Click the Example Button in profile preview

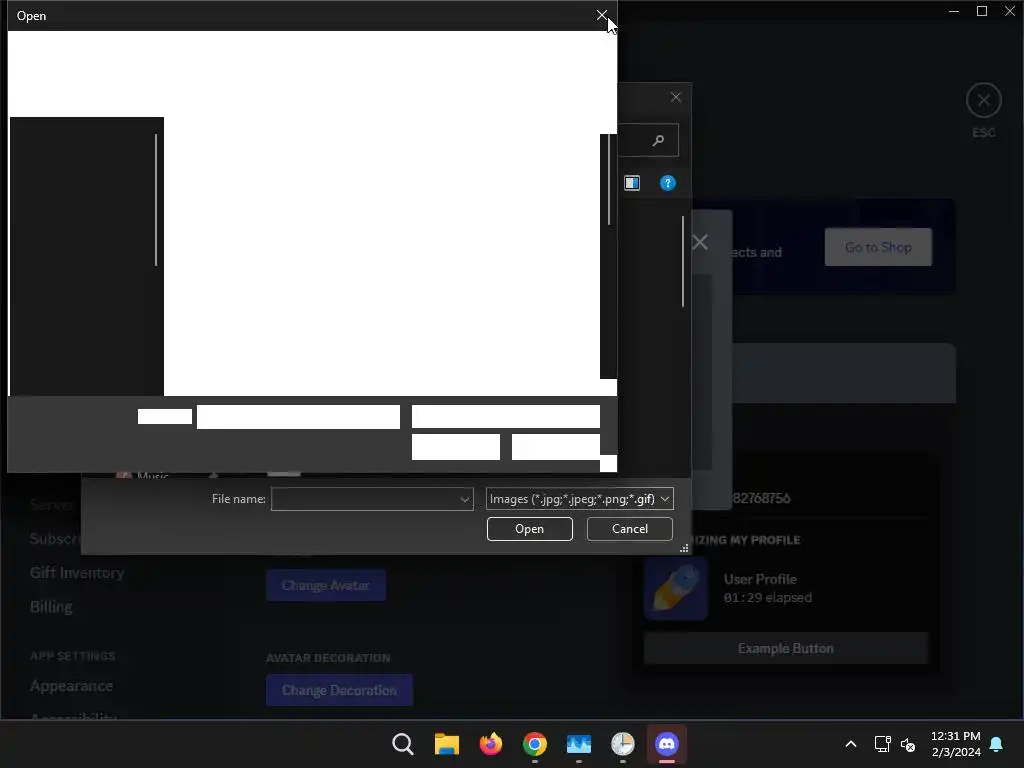786,648
